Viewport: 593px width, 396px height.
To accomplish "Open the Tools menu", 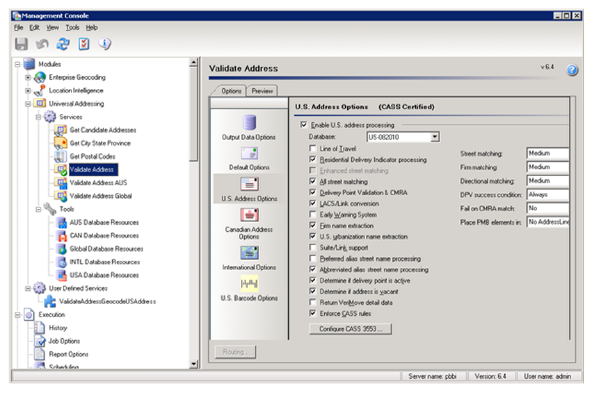I will (72, 28).
